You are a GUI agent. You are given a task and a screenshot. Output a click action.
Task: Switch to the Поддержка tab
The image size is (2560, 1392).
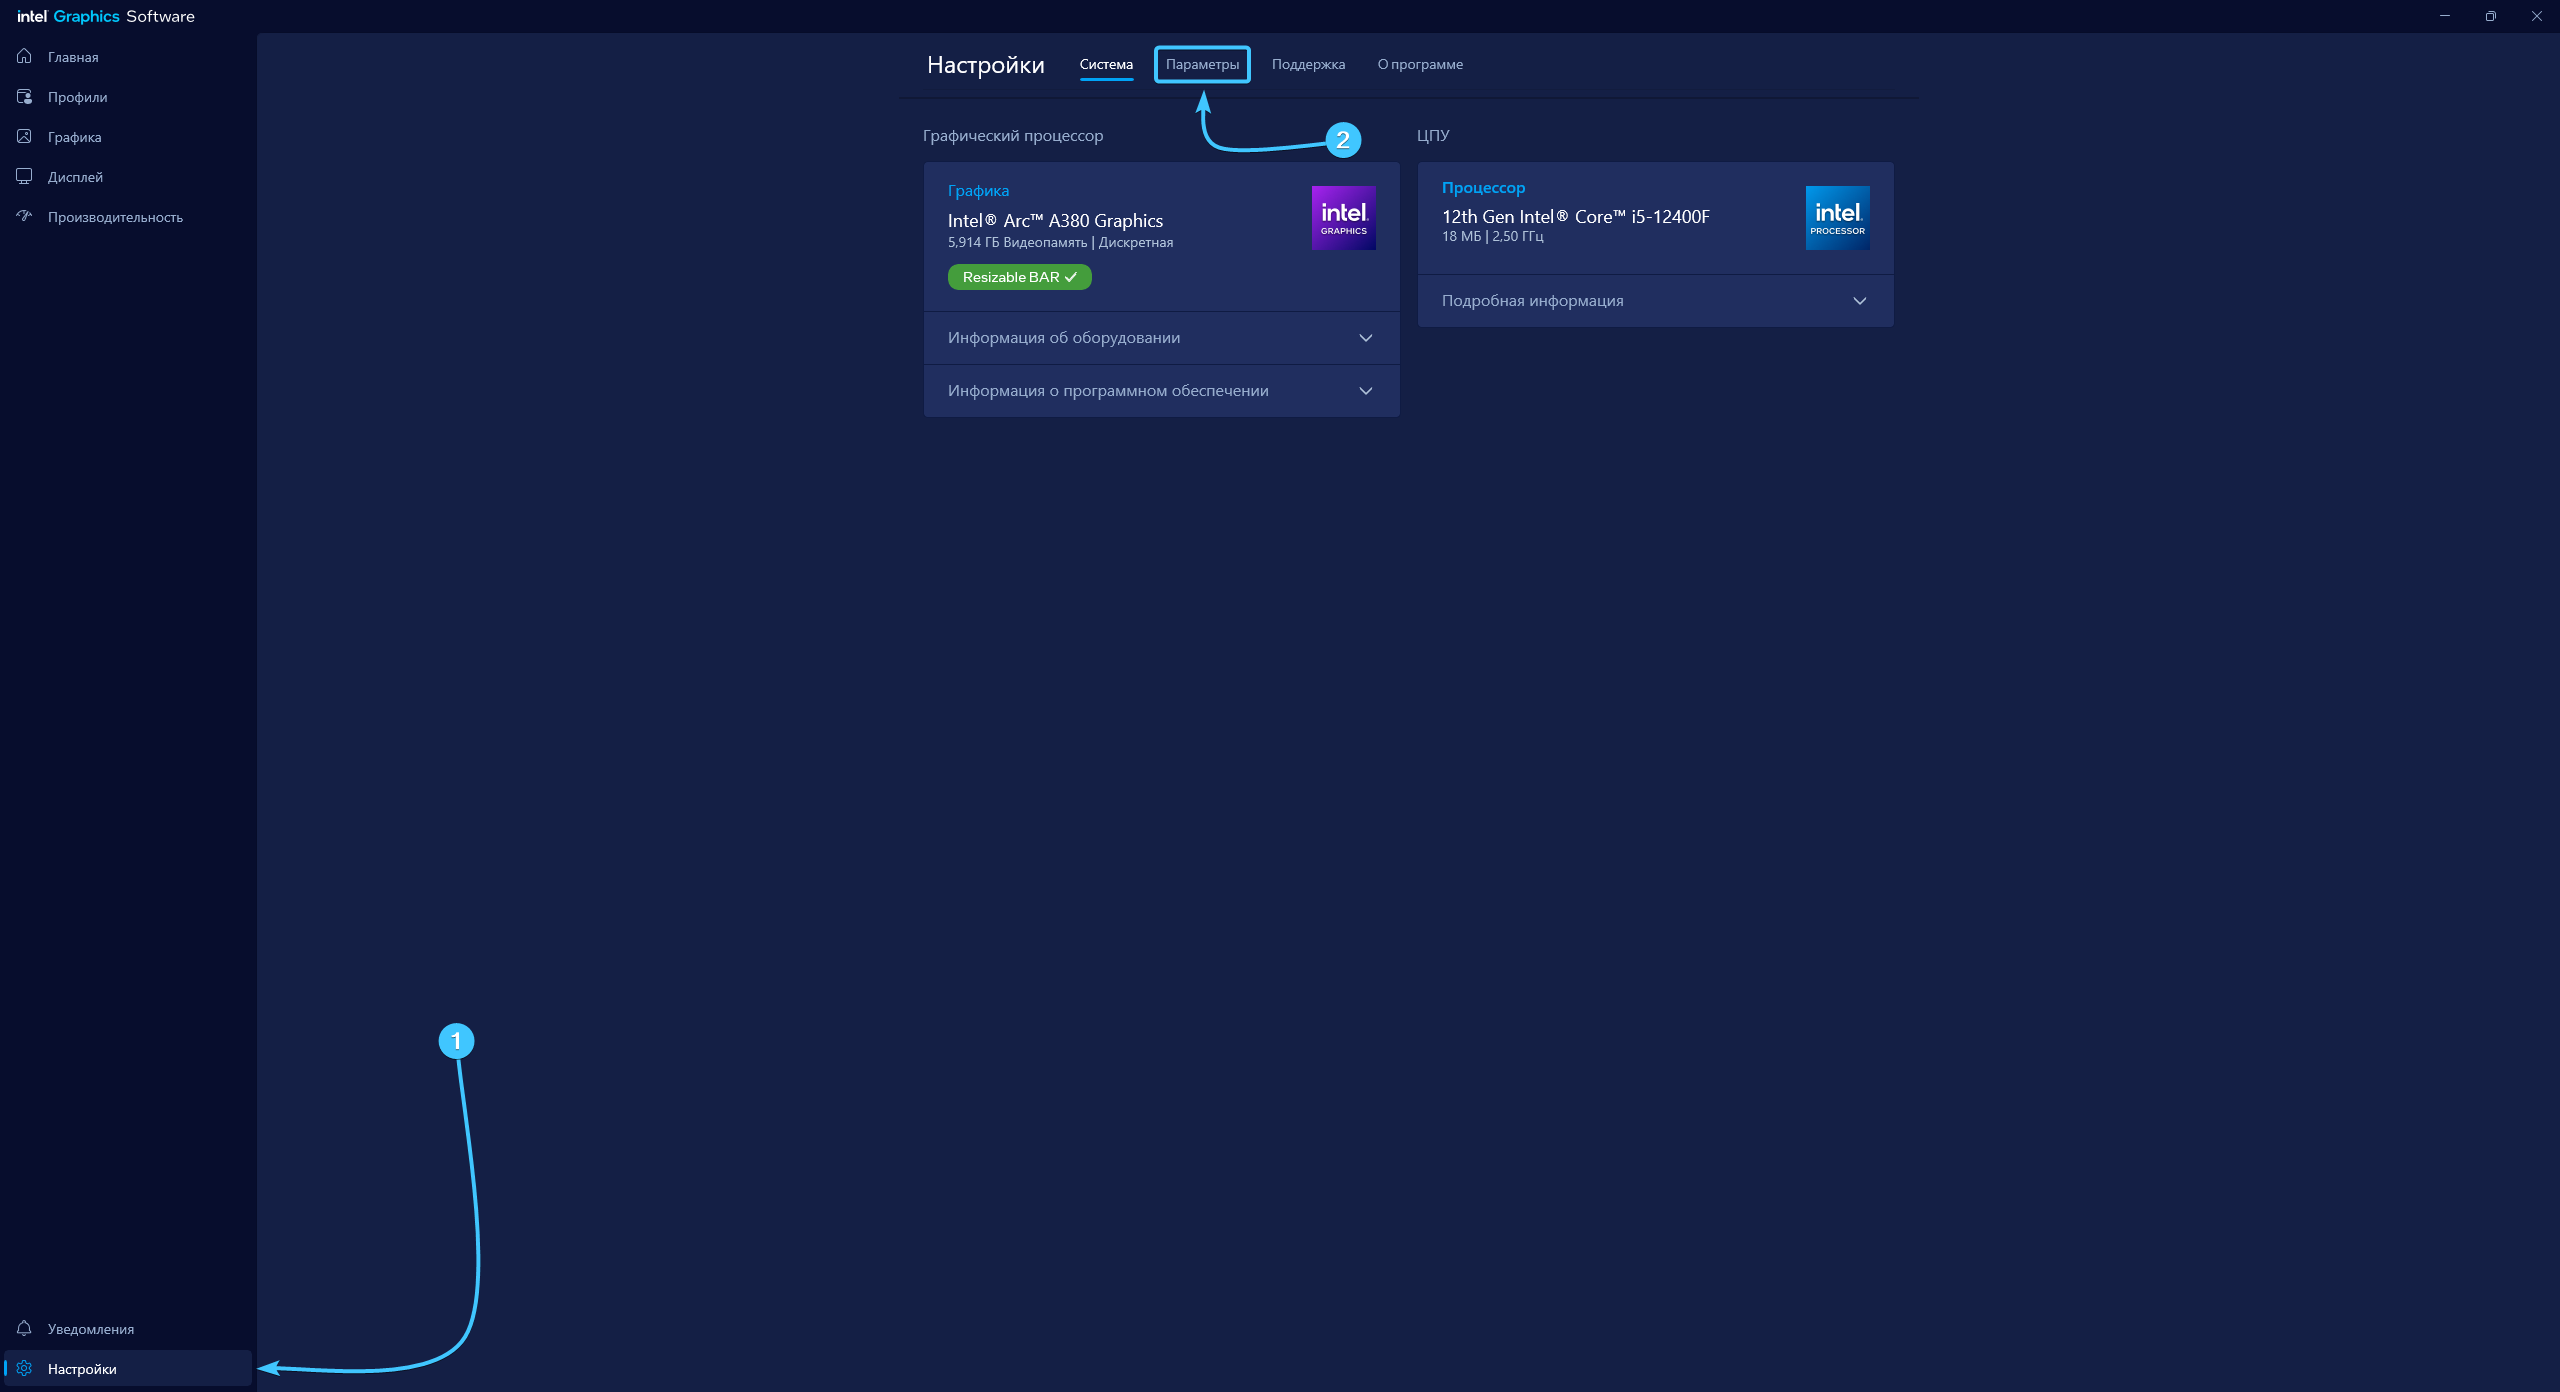coord(1308,64)
